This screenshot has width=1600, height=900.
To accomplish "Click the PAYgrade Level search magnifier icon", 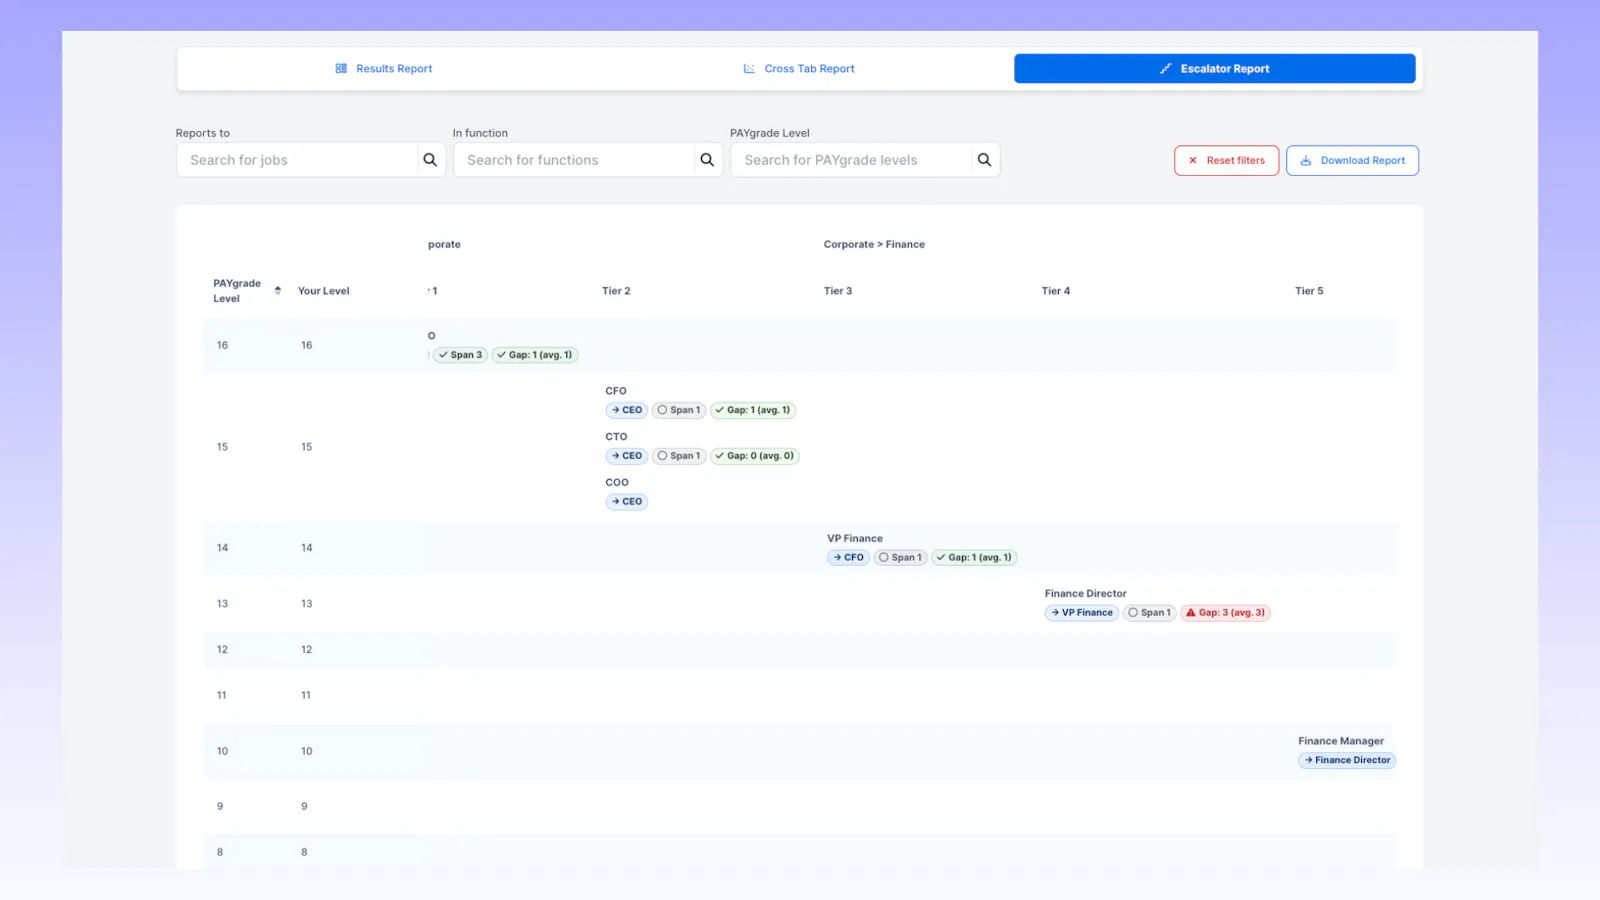I will 985,160.
